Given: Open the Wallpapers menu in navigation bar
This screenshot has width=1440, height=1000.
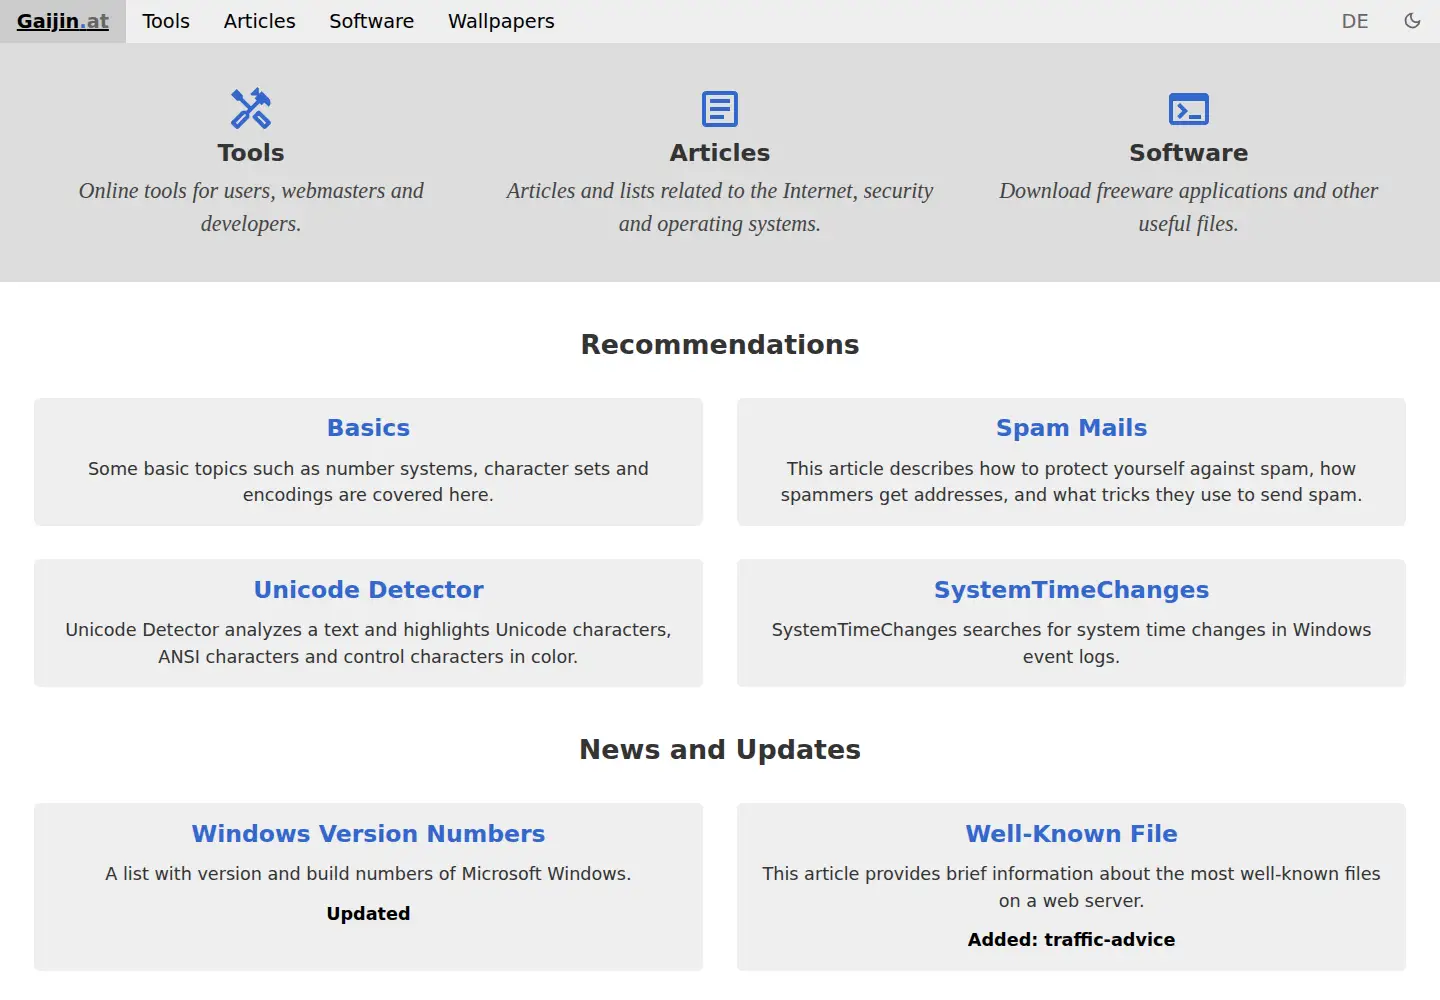Looking at the screenshot, I should click(x=501, y=21).
